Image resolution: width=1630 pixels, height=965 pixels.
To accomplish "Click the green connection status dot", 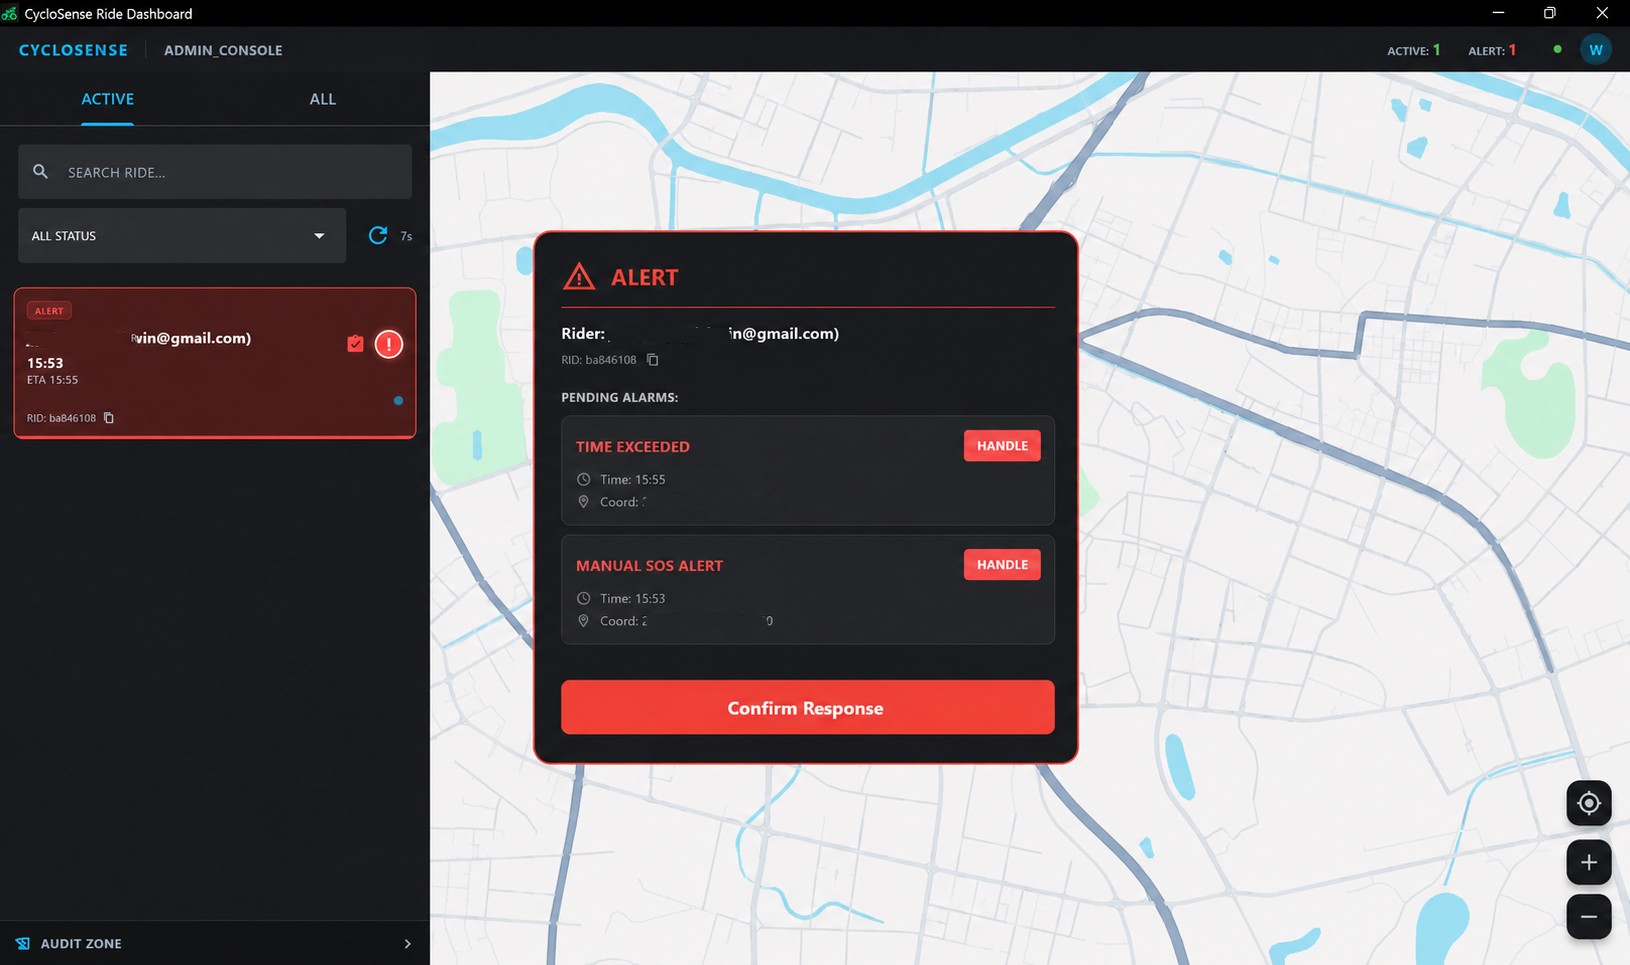I will (x=1557, y=49).
